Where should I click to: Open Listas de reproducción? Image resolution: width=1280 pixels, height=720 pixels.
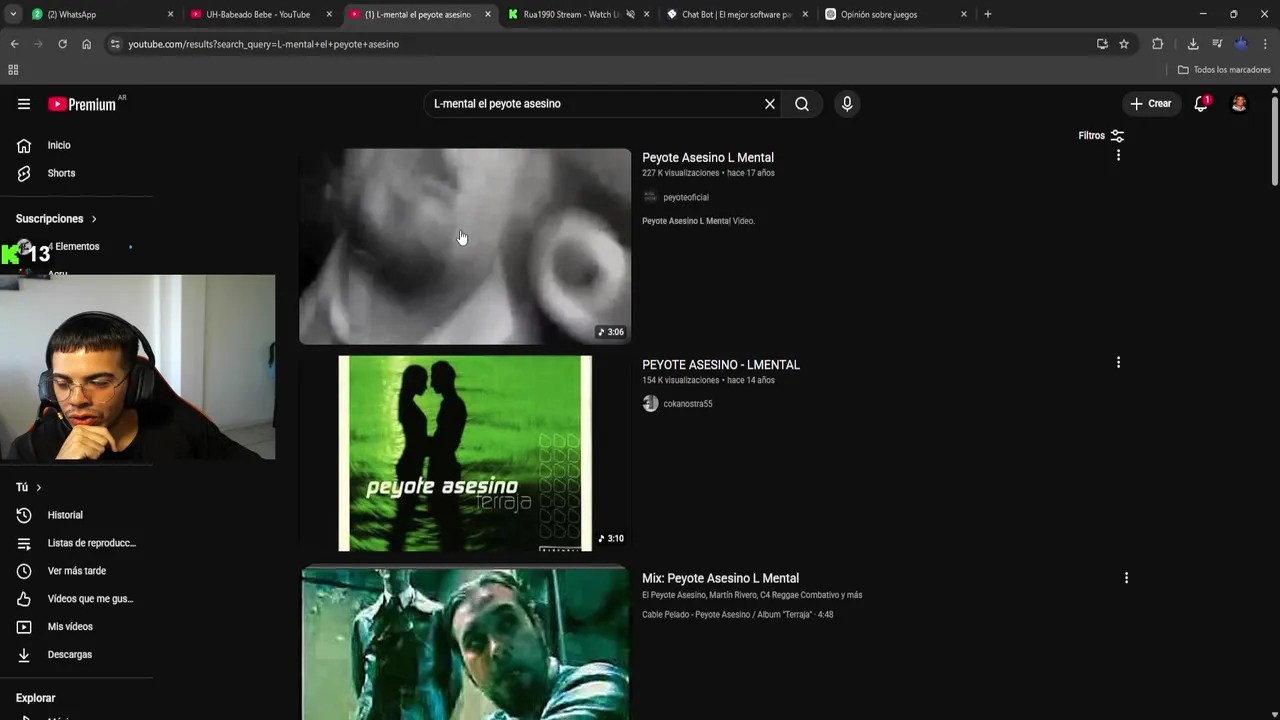coord(76,543)
